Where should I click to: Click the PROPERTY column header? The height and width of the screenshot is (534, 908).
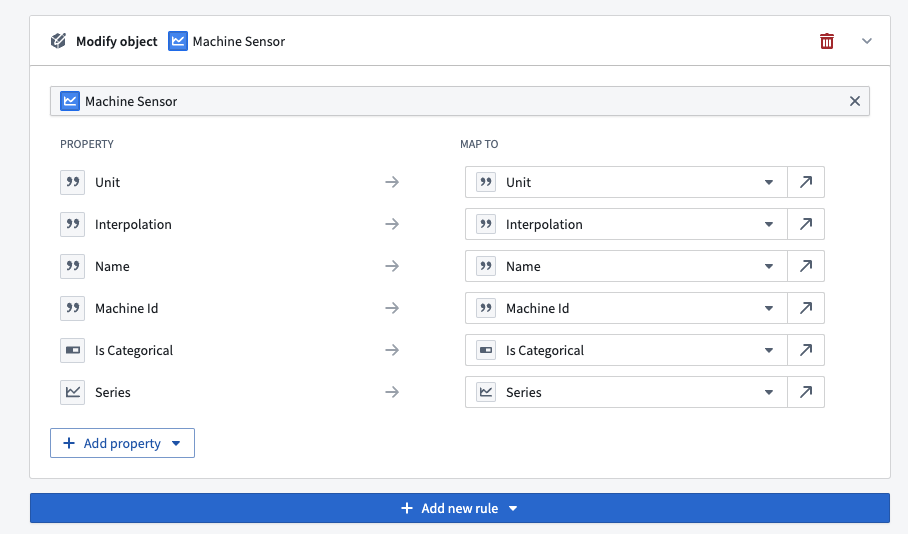[87, 144]
